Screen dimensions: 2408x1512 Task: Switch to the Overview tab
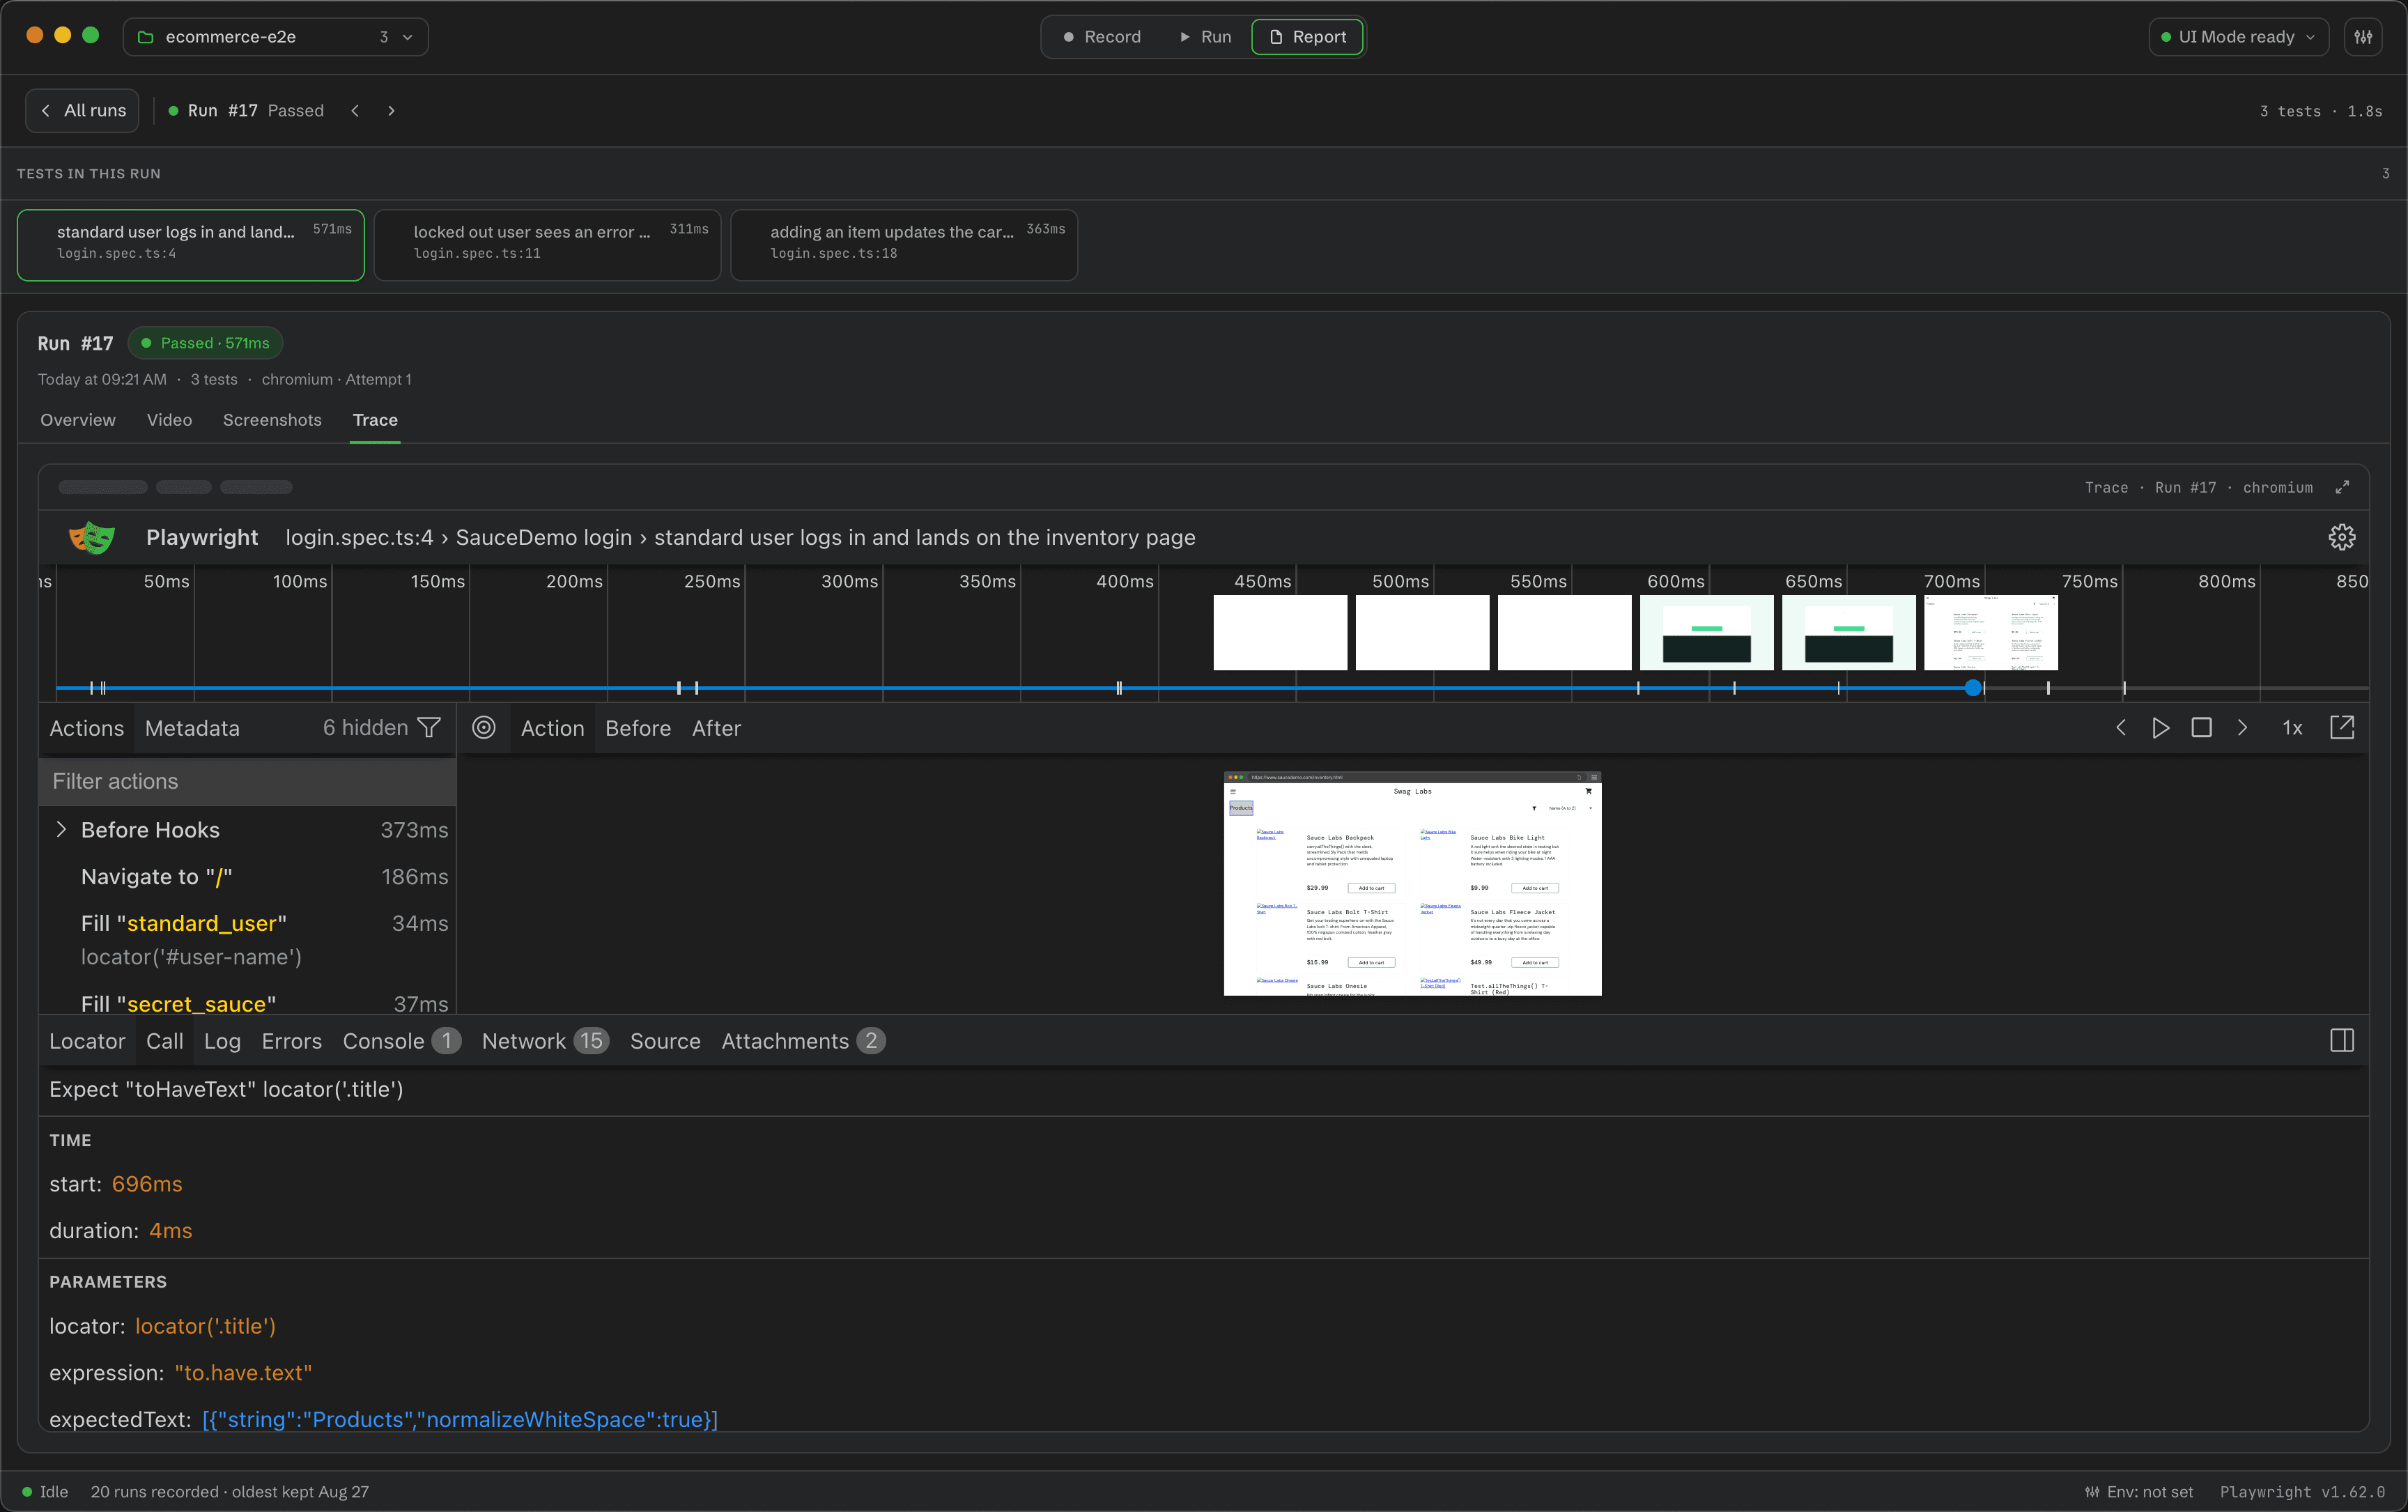(x=78, y=420)
